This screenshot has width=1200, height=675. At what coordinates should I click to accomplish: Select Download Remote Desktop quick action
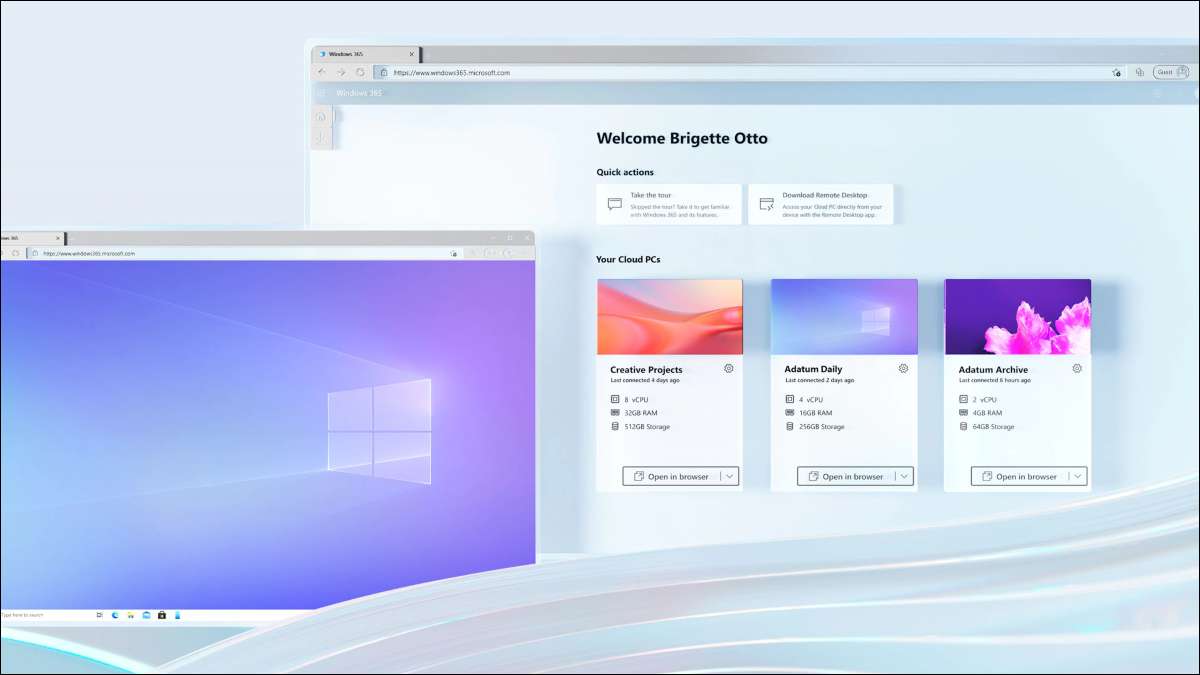(x=820, y=204)
